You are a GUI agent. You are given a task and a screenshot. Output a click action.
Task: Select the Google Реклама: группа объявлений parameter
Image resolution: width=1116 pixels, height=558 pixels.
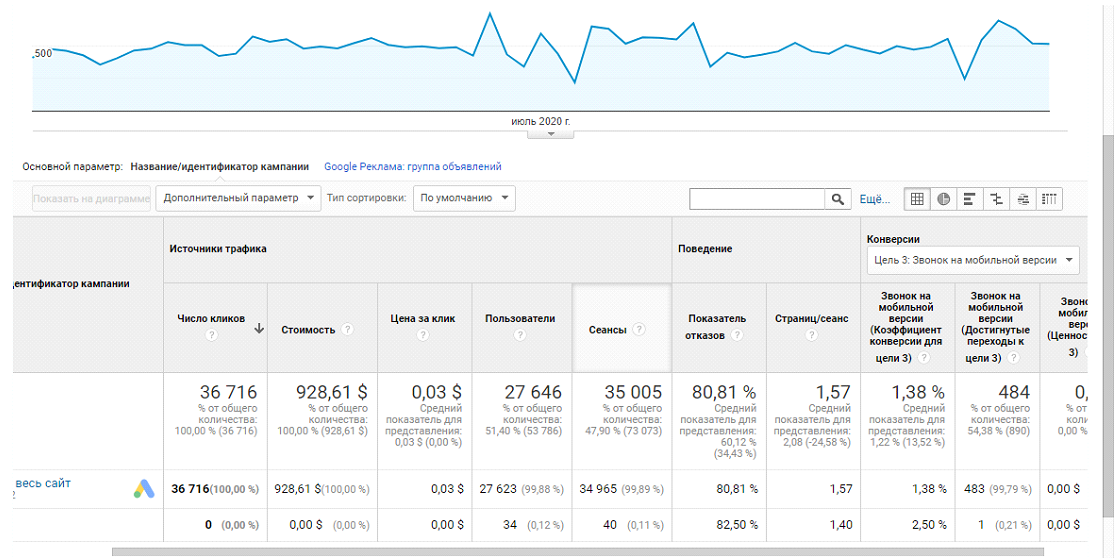coord(413,167)
